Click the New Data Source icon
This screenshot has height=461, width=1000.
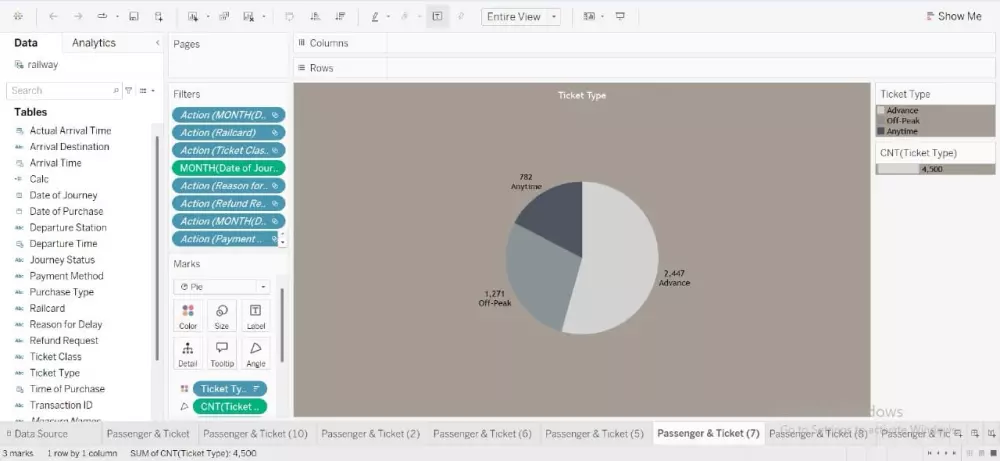click(x=159, y=17)
